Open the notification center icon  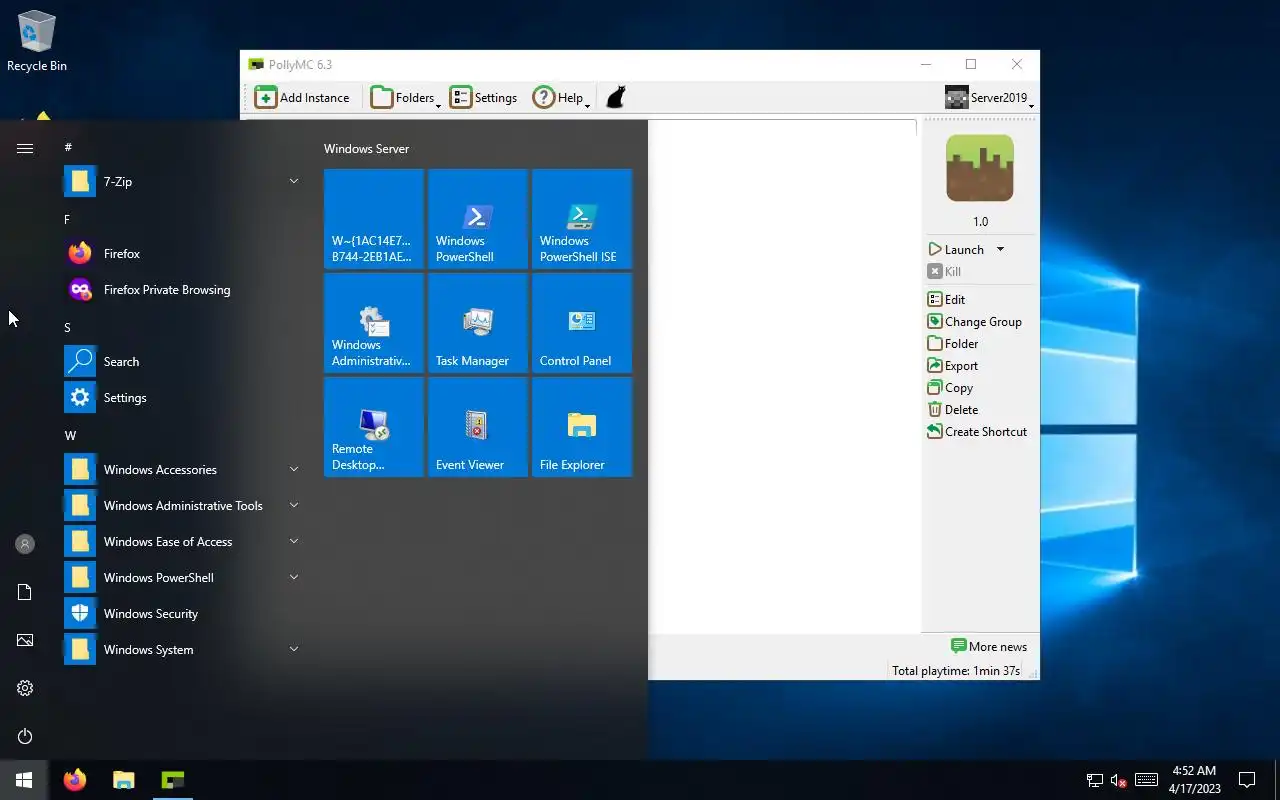coord(1247,780)
